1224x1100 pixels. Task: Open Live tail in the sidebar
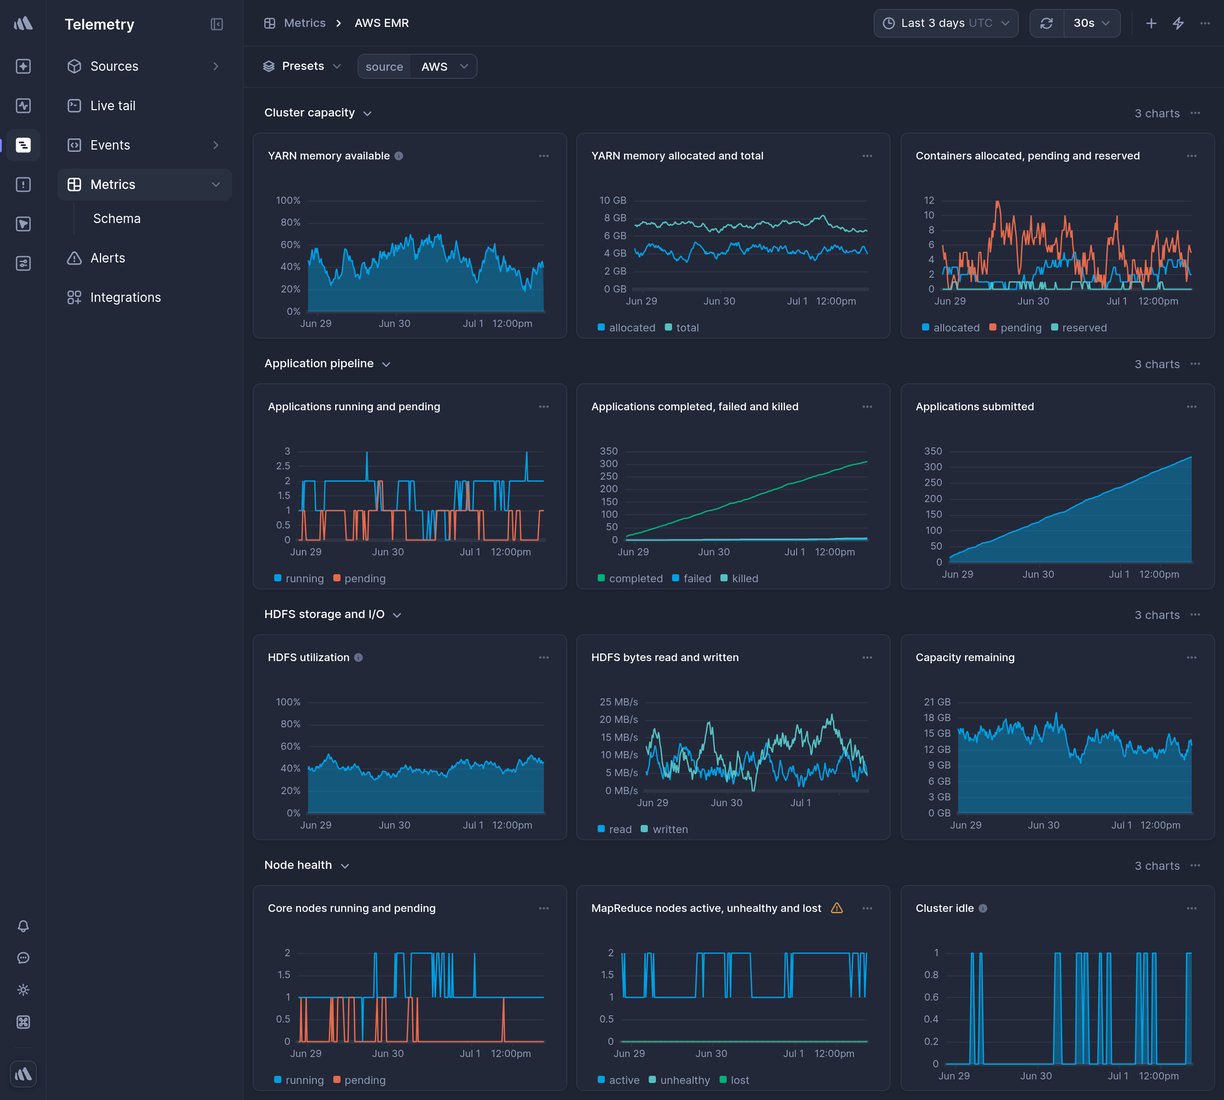[x=144, y=105]
